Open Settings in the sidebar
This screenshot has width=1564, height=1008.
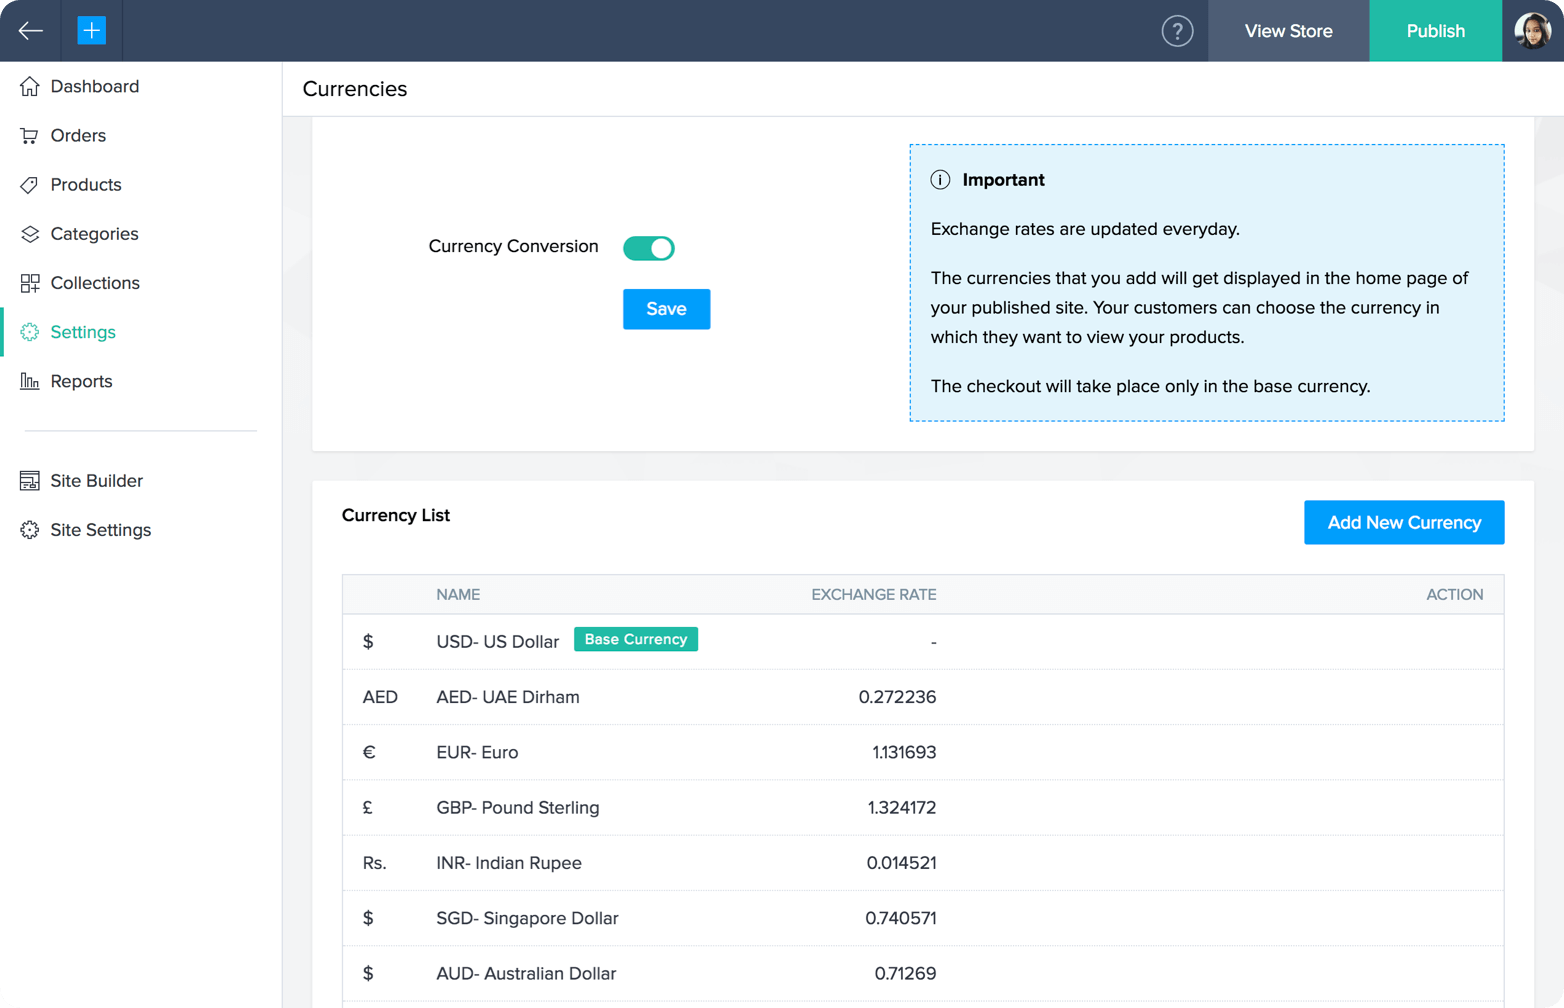pos(83,332)
